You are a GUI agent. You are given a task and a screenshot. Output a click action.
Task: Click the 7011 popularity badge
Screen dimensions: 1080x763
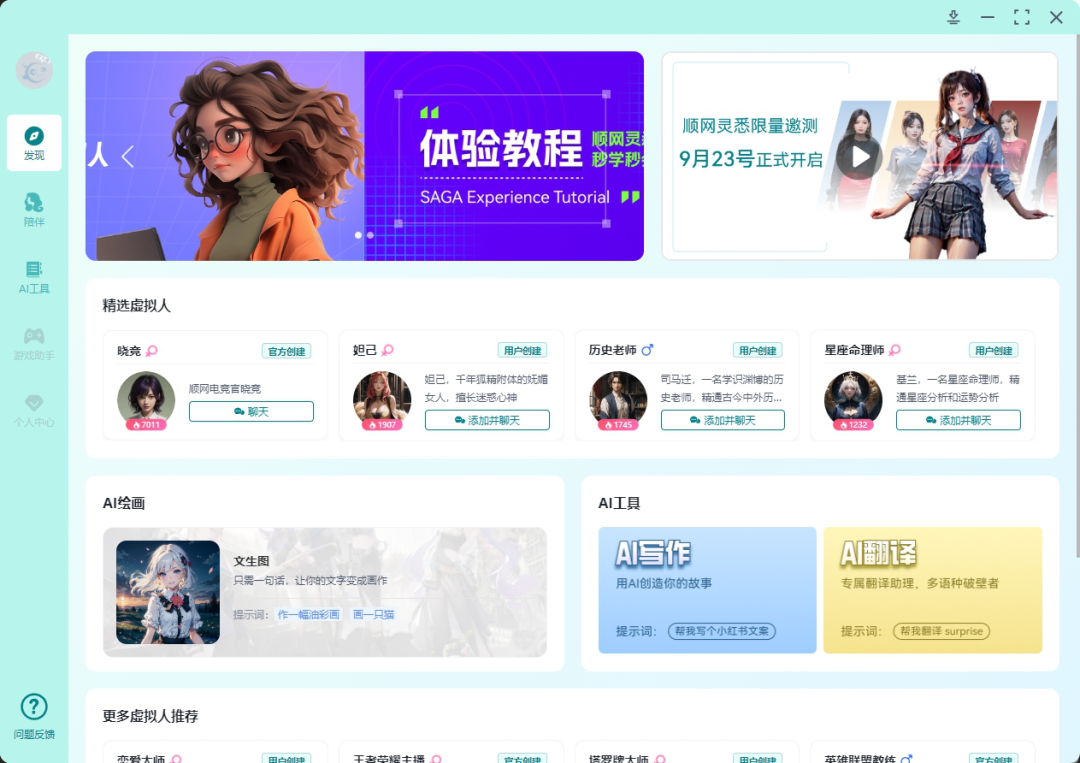tap(146, 425)
